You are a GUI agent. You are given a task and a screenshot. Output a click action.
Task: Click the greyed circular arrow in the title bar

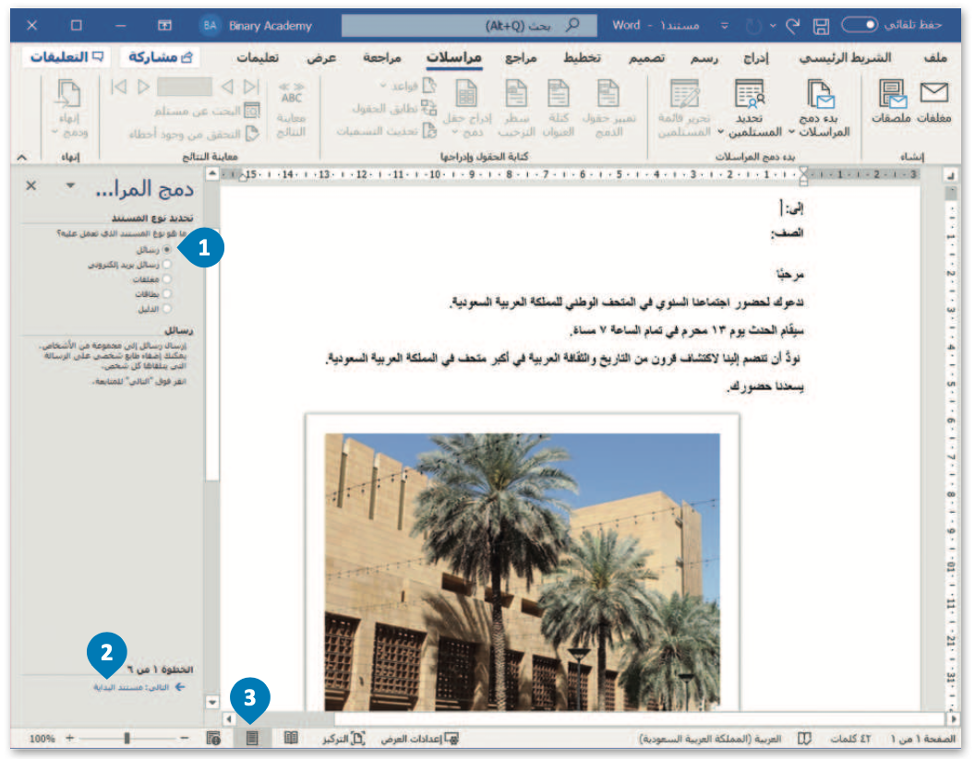pyautogui.click(x=753, y=26)
